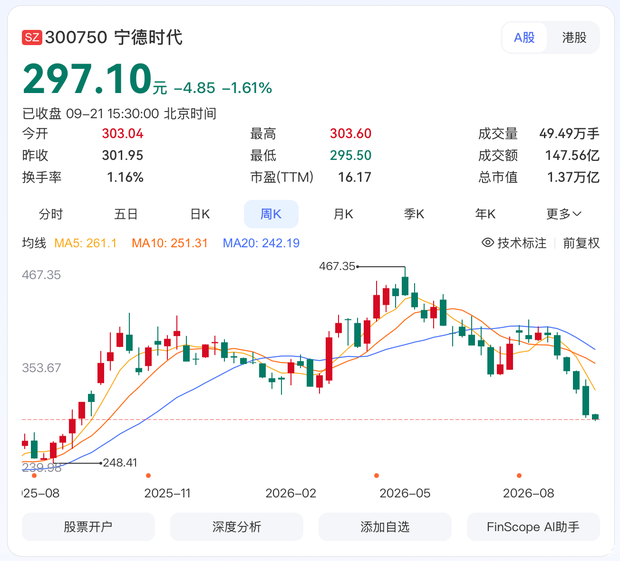Select the 五日 chart tab

click(x=126, y=214)
